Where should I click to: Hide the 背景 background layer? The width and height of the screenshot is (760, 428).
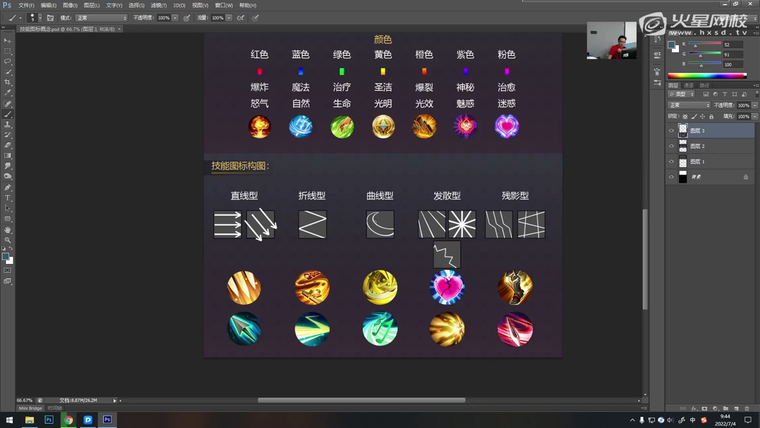(671, 177)
